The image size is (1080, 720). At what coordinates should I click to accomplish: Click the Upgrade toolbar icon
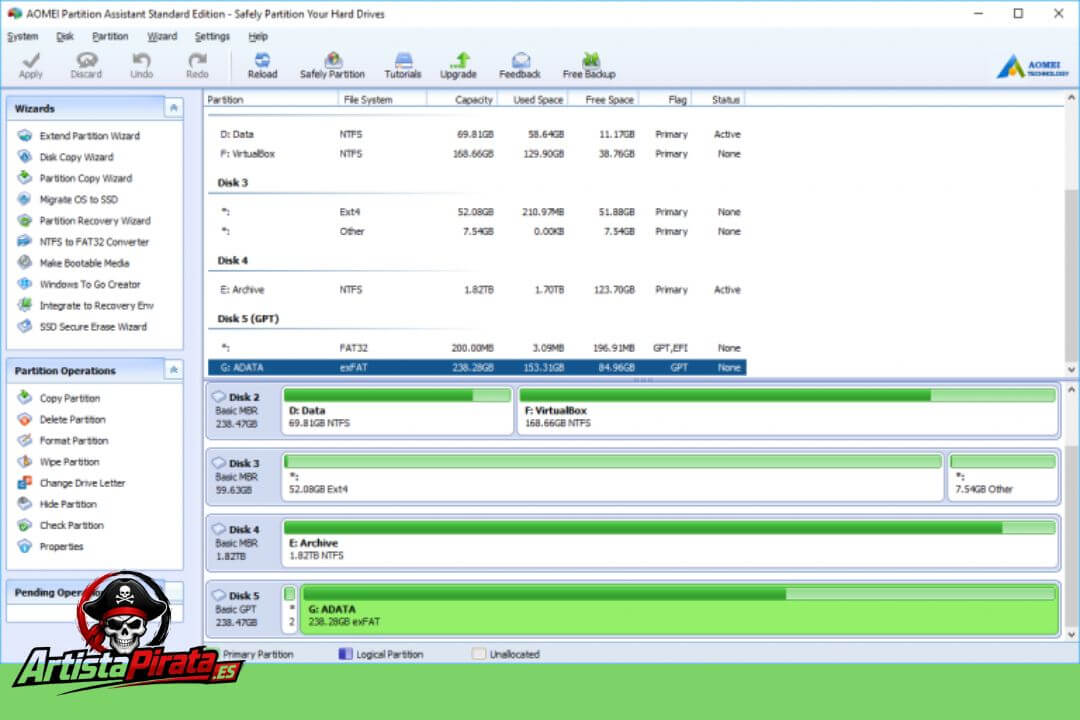click(x=459, y=65)
